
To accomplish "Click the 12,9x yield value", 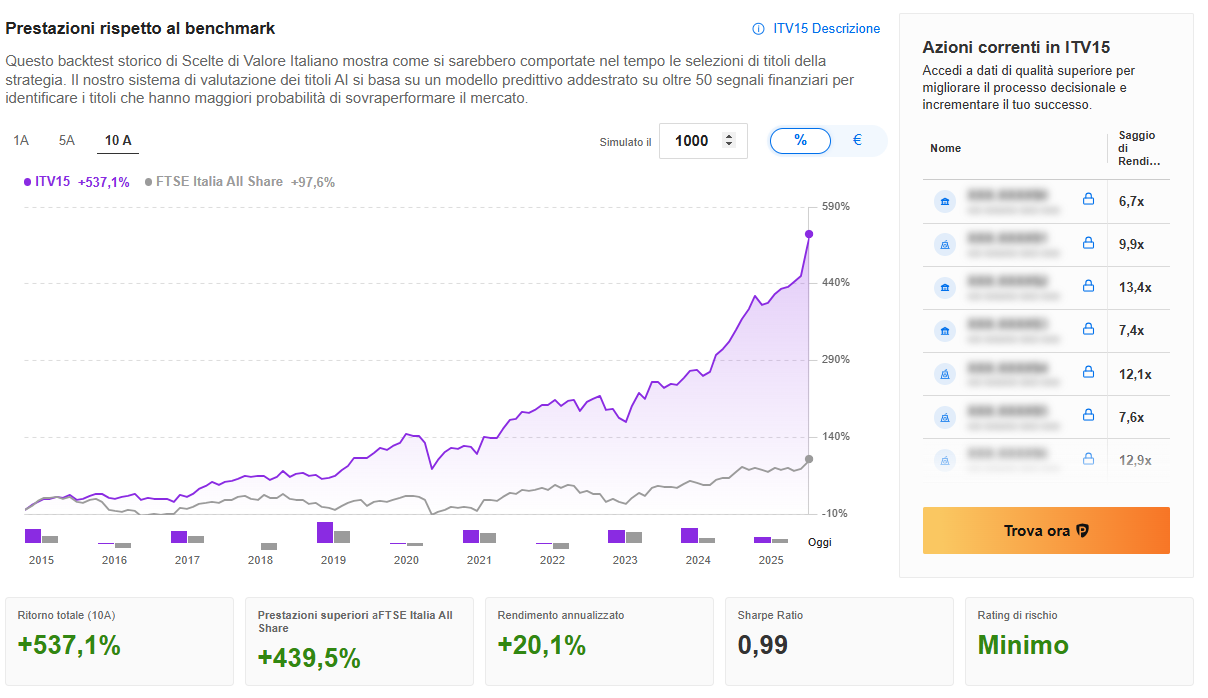I will 1135,460.
